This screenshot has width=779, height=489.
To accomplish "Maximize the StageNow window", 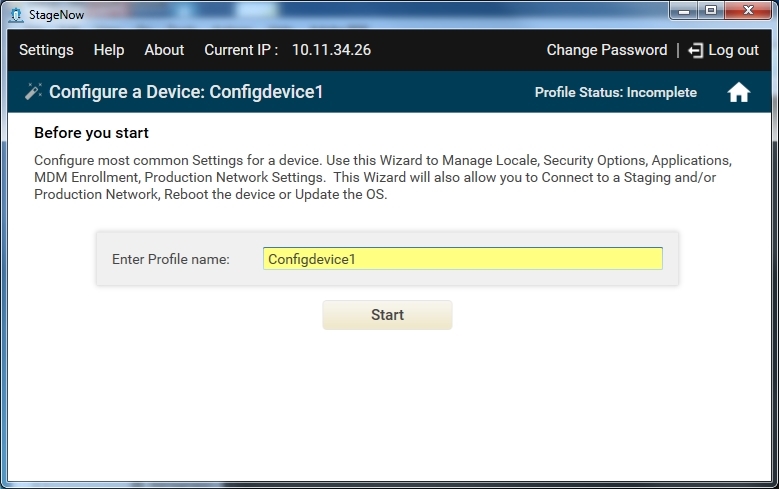I will click(711, 10).
